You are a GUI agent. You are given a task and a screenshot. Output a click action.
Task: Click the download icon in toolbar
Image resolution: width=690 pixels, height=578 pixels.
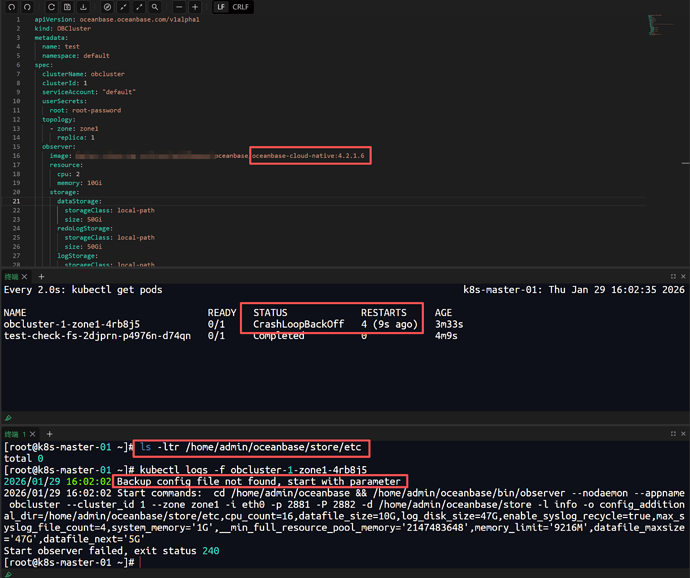(x=83, y=7)
